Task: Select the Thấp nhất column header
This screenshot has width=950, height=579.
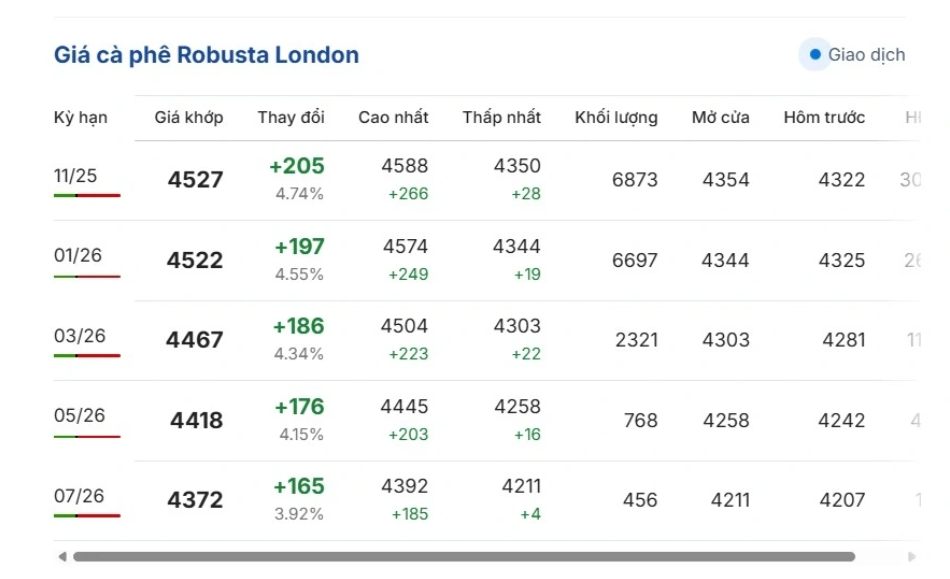Action: [501, 117]
